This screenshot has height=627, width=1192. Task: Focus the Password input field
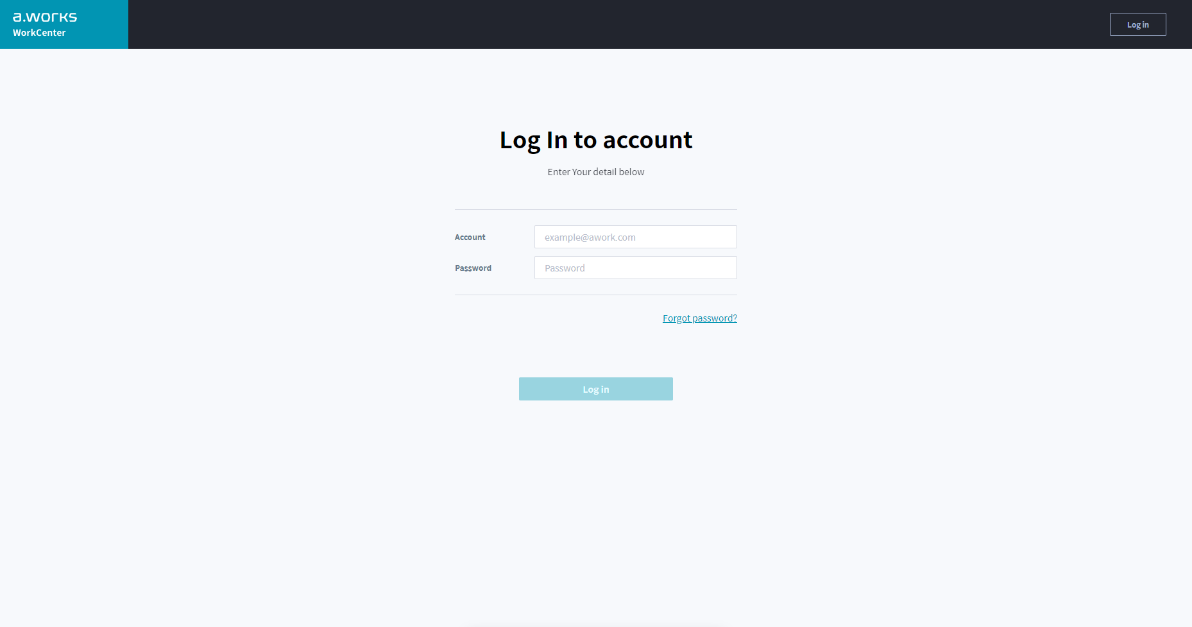(635, 268)
